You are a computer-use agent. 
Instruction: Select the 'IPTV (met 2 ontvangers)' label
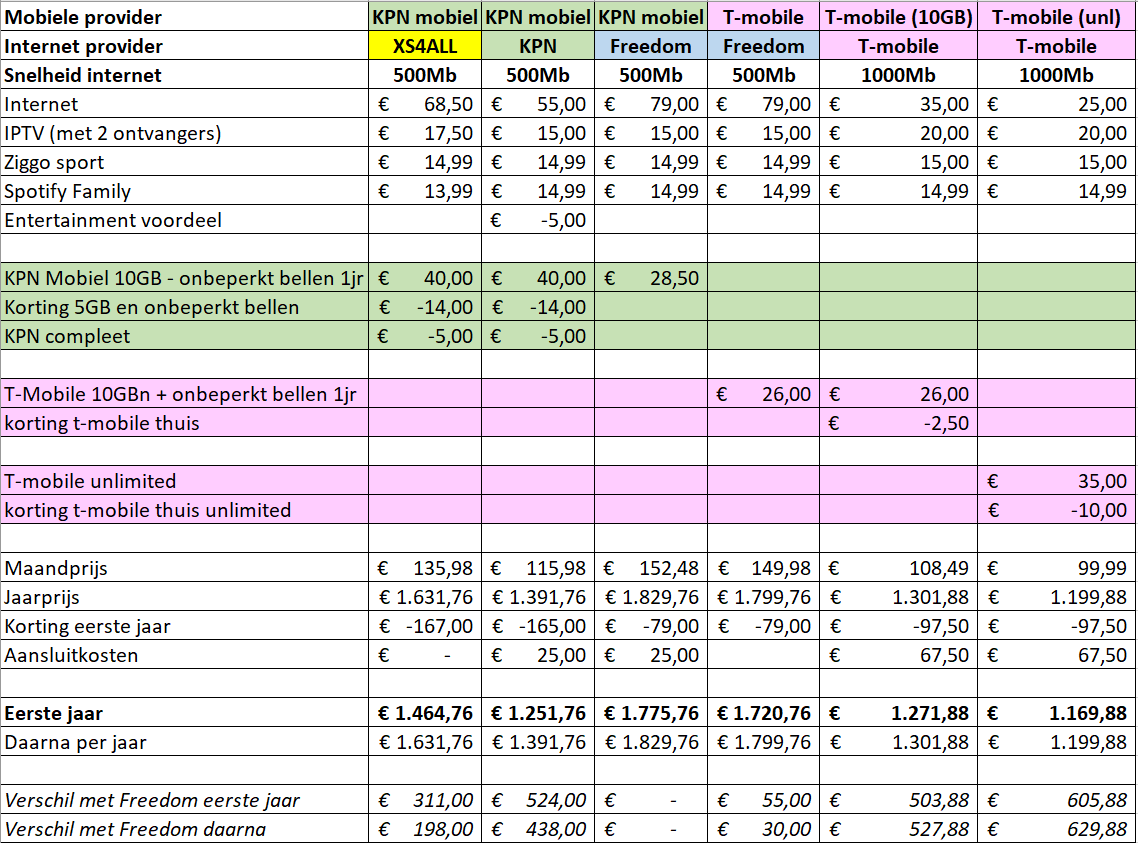click(x=184, y=133)
